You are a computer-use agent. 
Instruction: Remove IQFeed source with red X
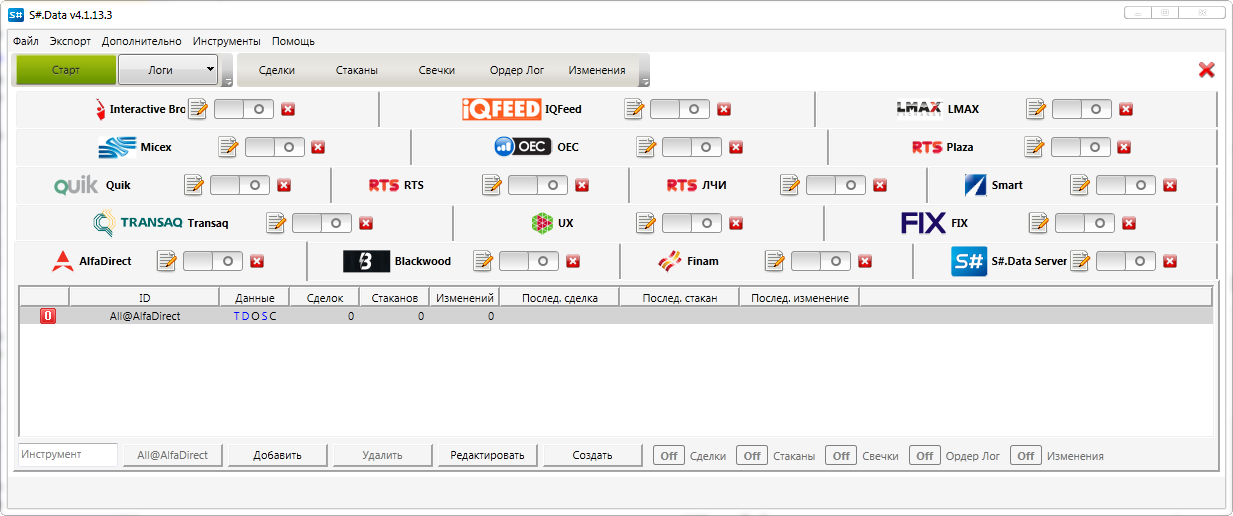pos(724,109)
